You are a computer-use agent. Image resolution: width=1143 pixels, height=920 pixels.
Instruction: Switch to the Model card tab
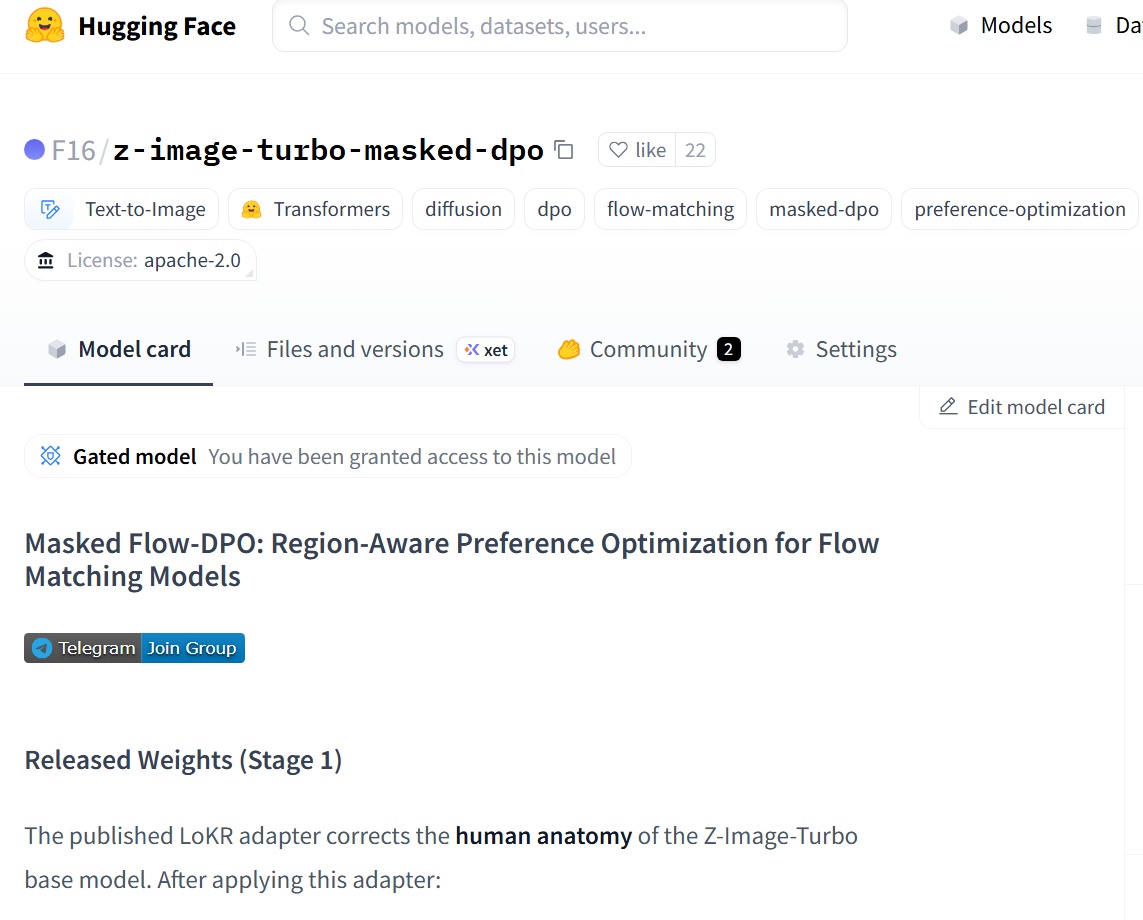[x=118, y=349]
